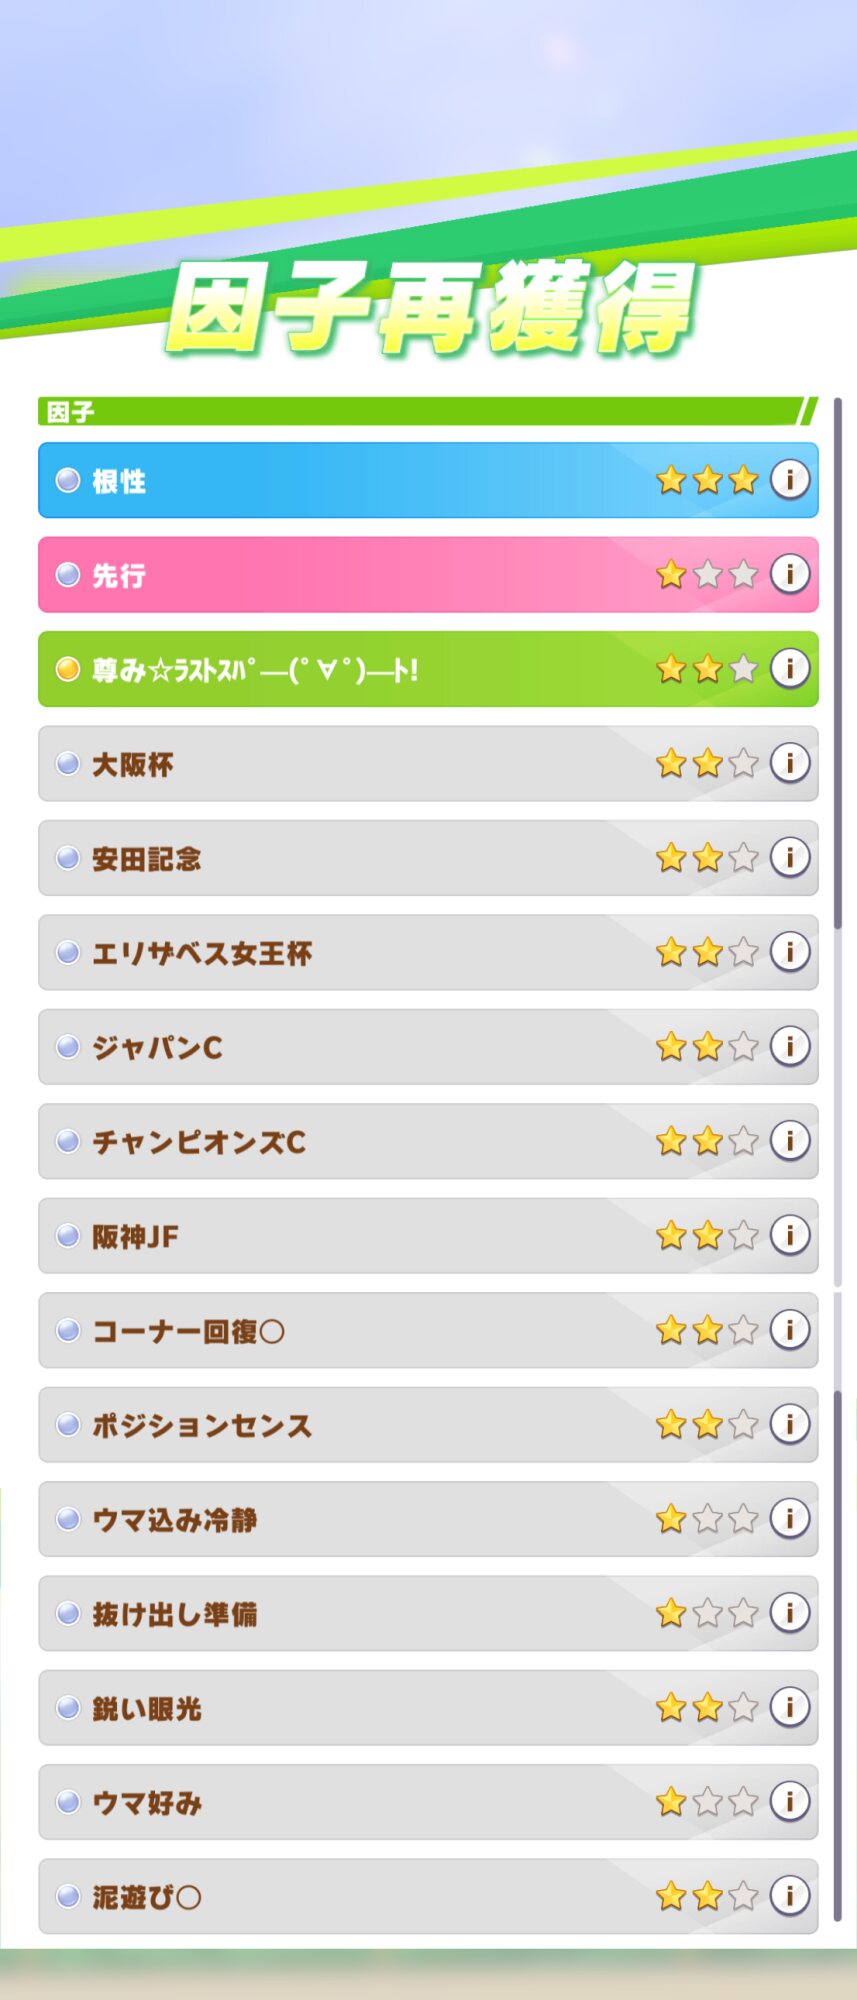
Task: Tap info icon for コーナー回復○
Action: tap(789, 1329)
